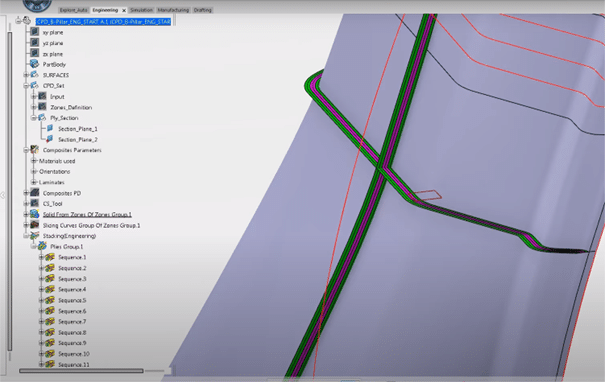Collapse the Ply_Section node

click(34, 118)
